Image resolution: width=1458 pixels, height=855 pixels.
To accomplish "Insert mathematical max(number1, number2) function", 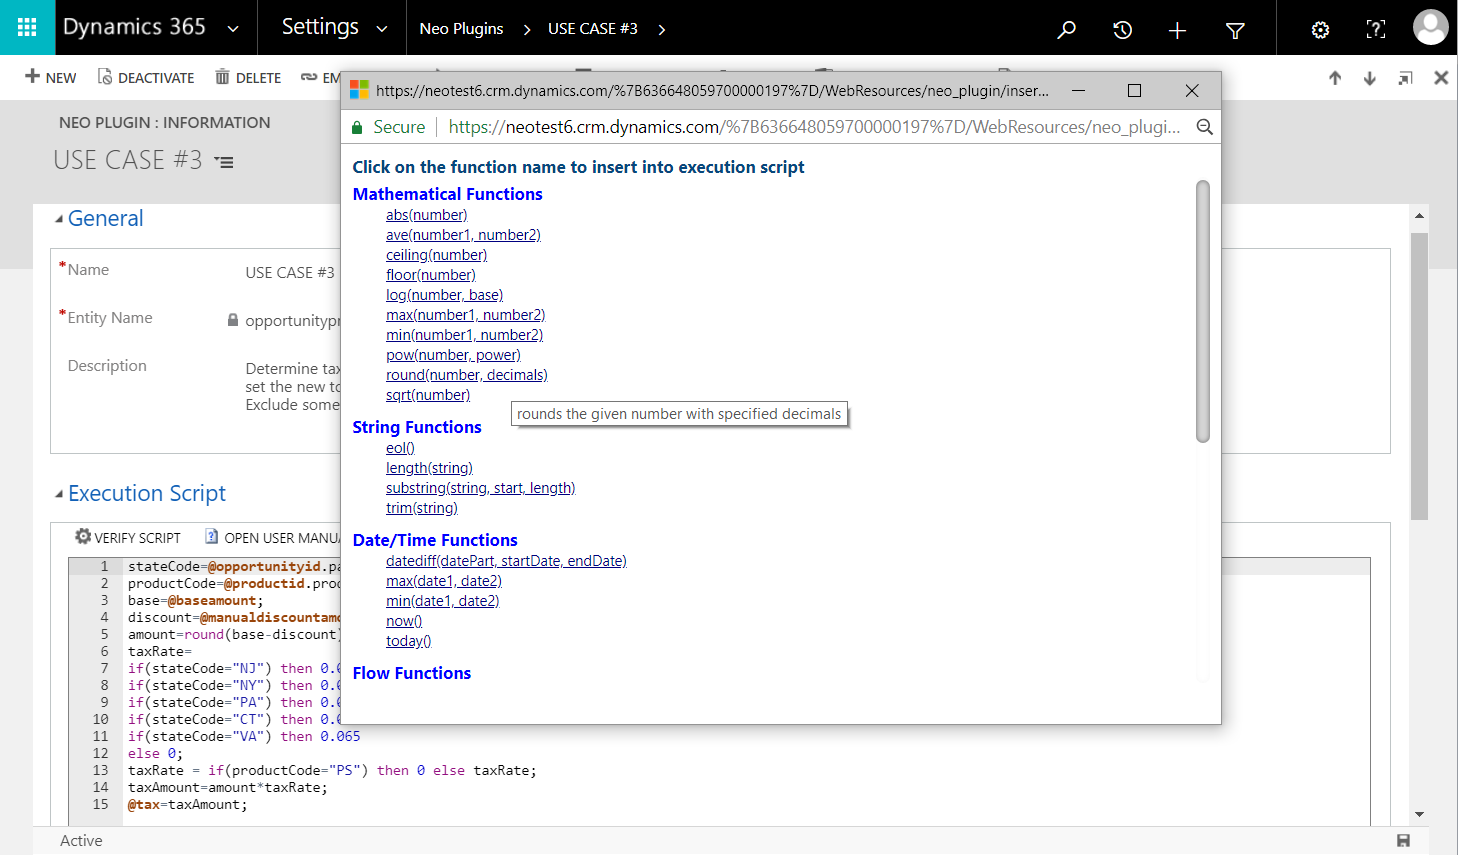I will tap(465, 315).
